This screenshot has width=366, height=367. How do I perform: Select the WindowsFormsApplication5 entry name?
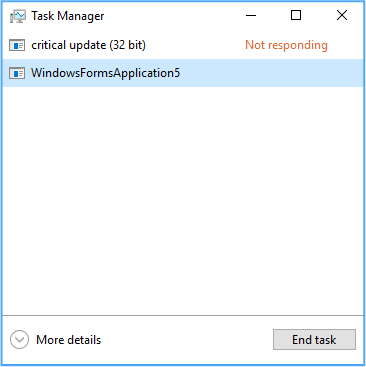105,73
